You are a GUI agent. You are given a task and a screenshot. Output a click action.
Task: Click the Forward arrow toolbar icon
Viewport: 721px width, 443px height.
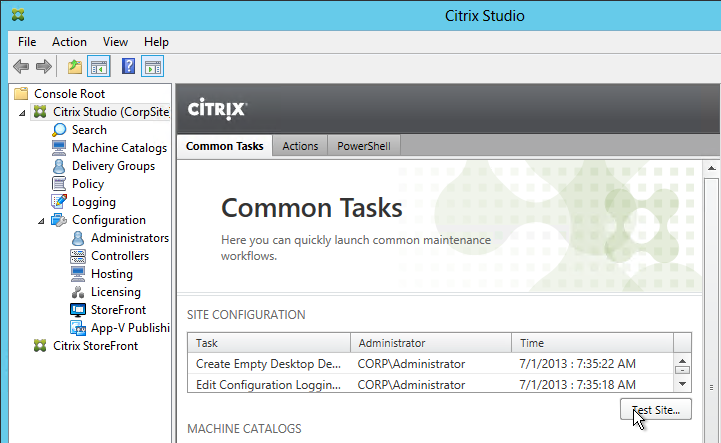(x=44, y=67)
